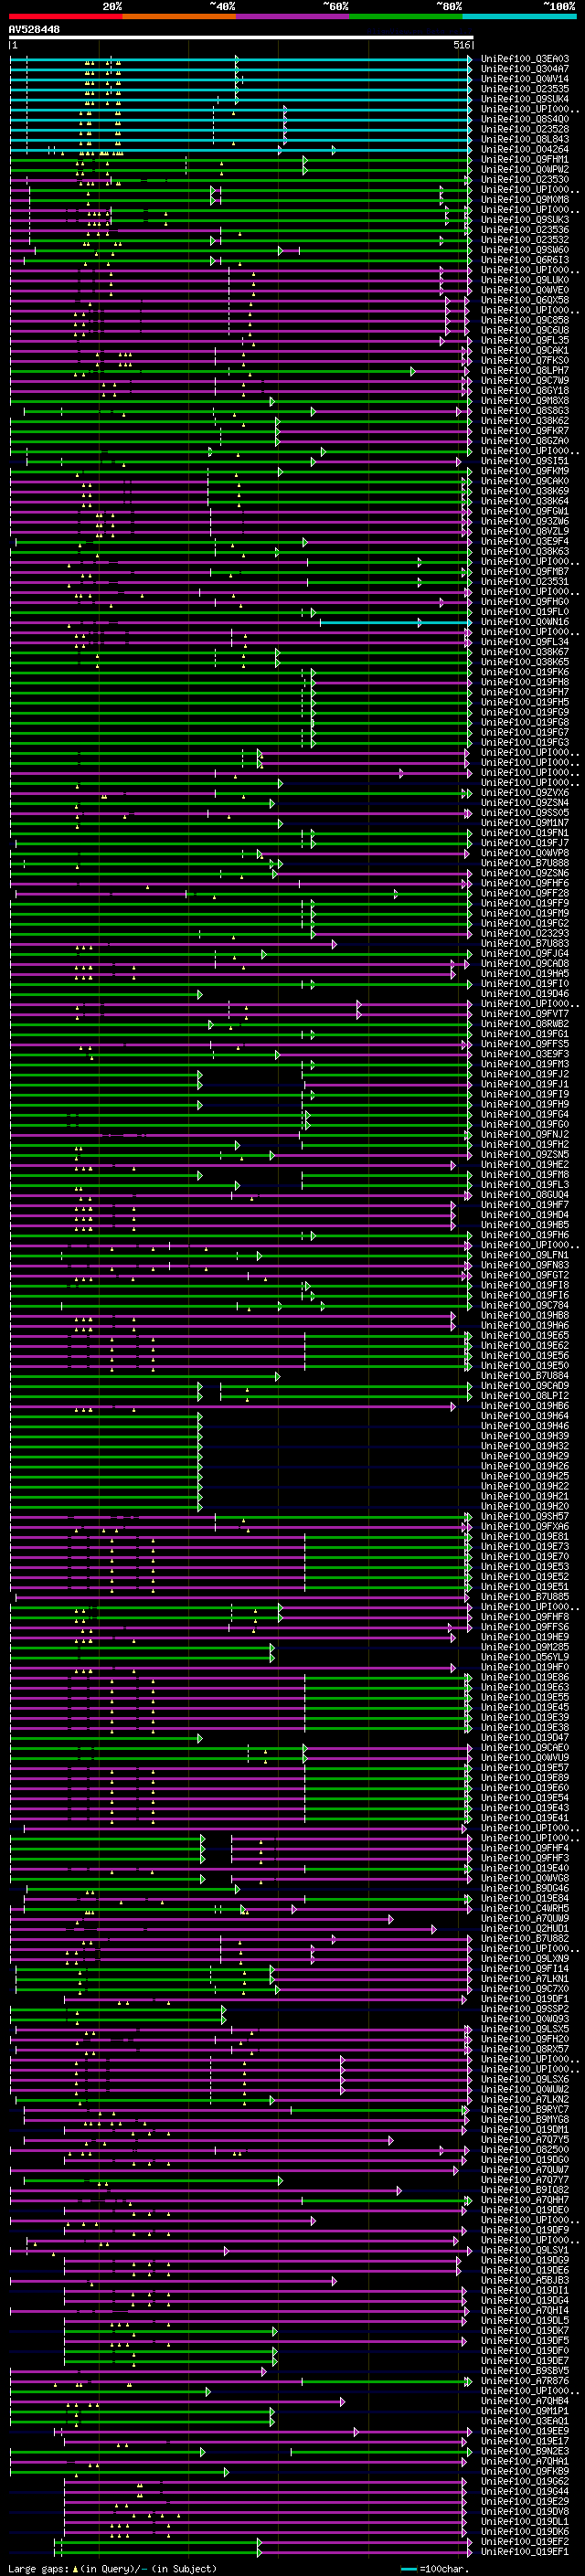
Task: Select hit label UniRef100_Q9FKR7
Action: [525, 430]
